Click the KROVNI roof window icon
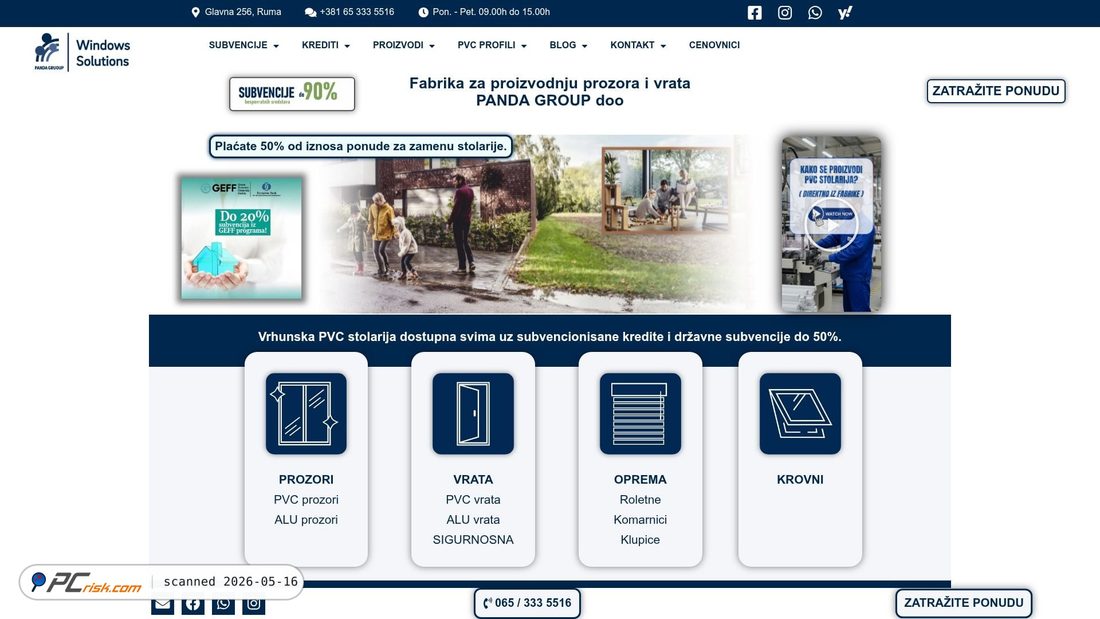 tap(800, 413)
